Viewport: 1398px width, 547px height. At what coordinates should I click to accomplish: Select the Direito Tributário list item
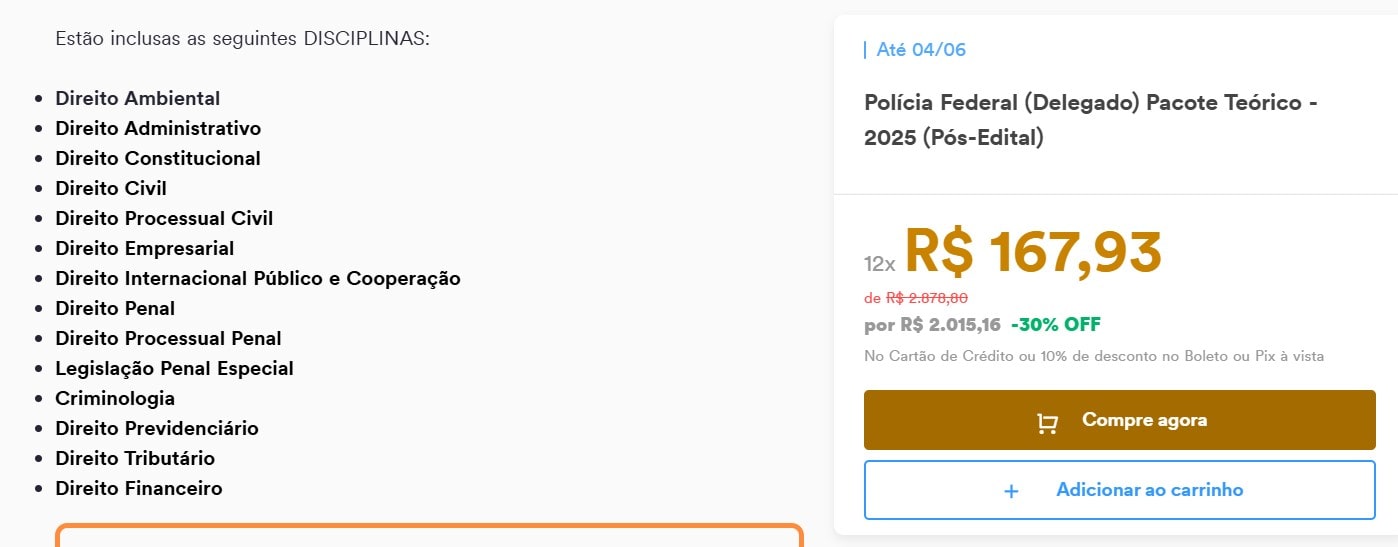coord(135,458)
